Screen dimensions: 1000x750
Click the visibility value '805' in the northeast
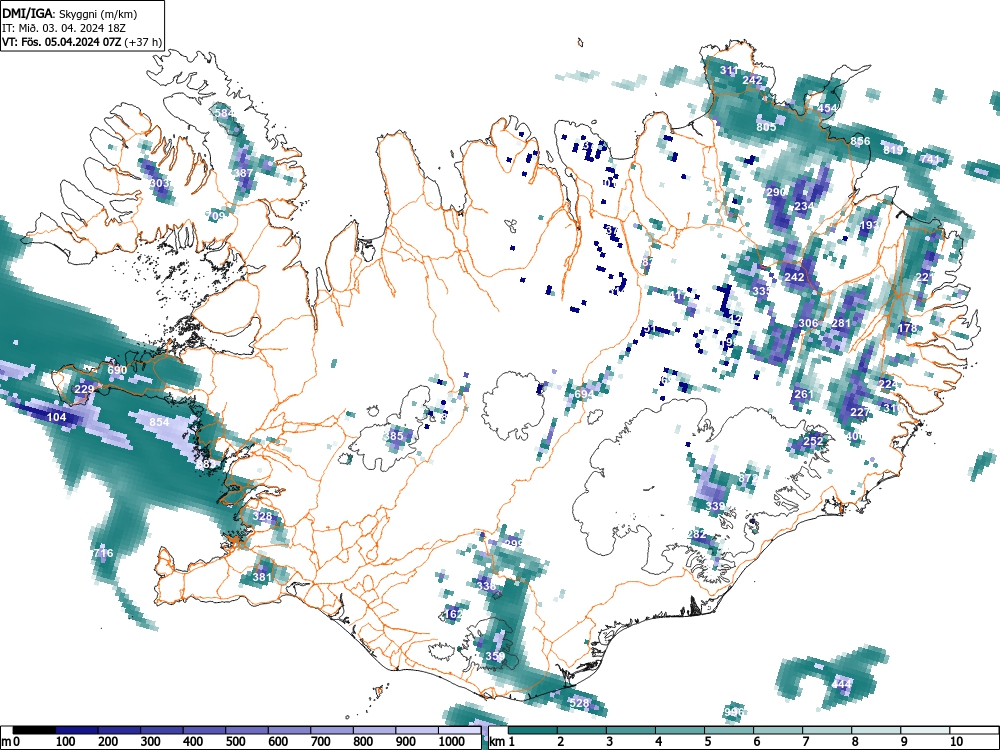click(x=766, y=127)
